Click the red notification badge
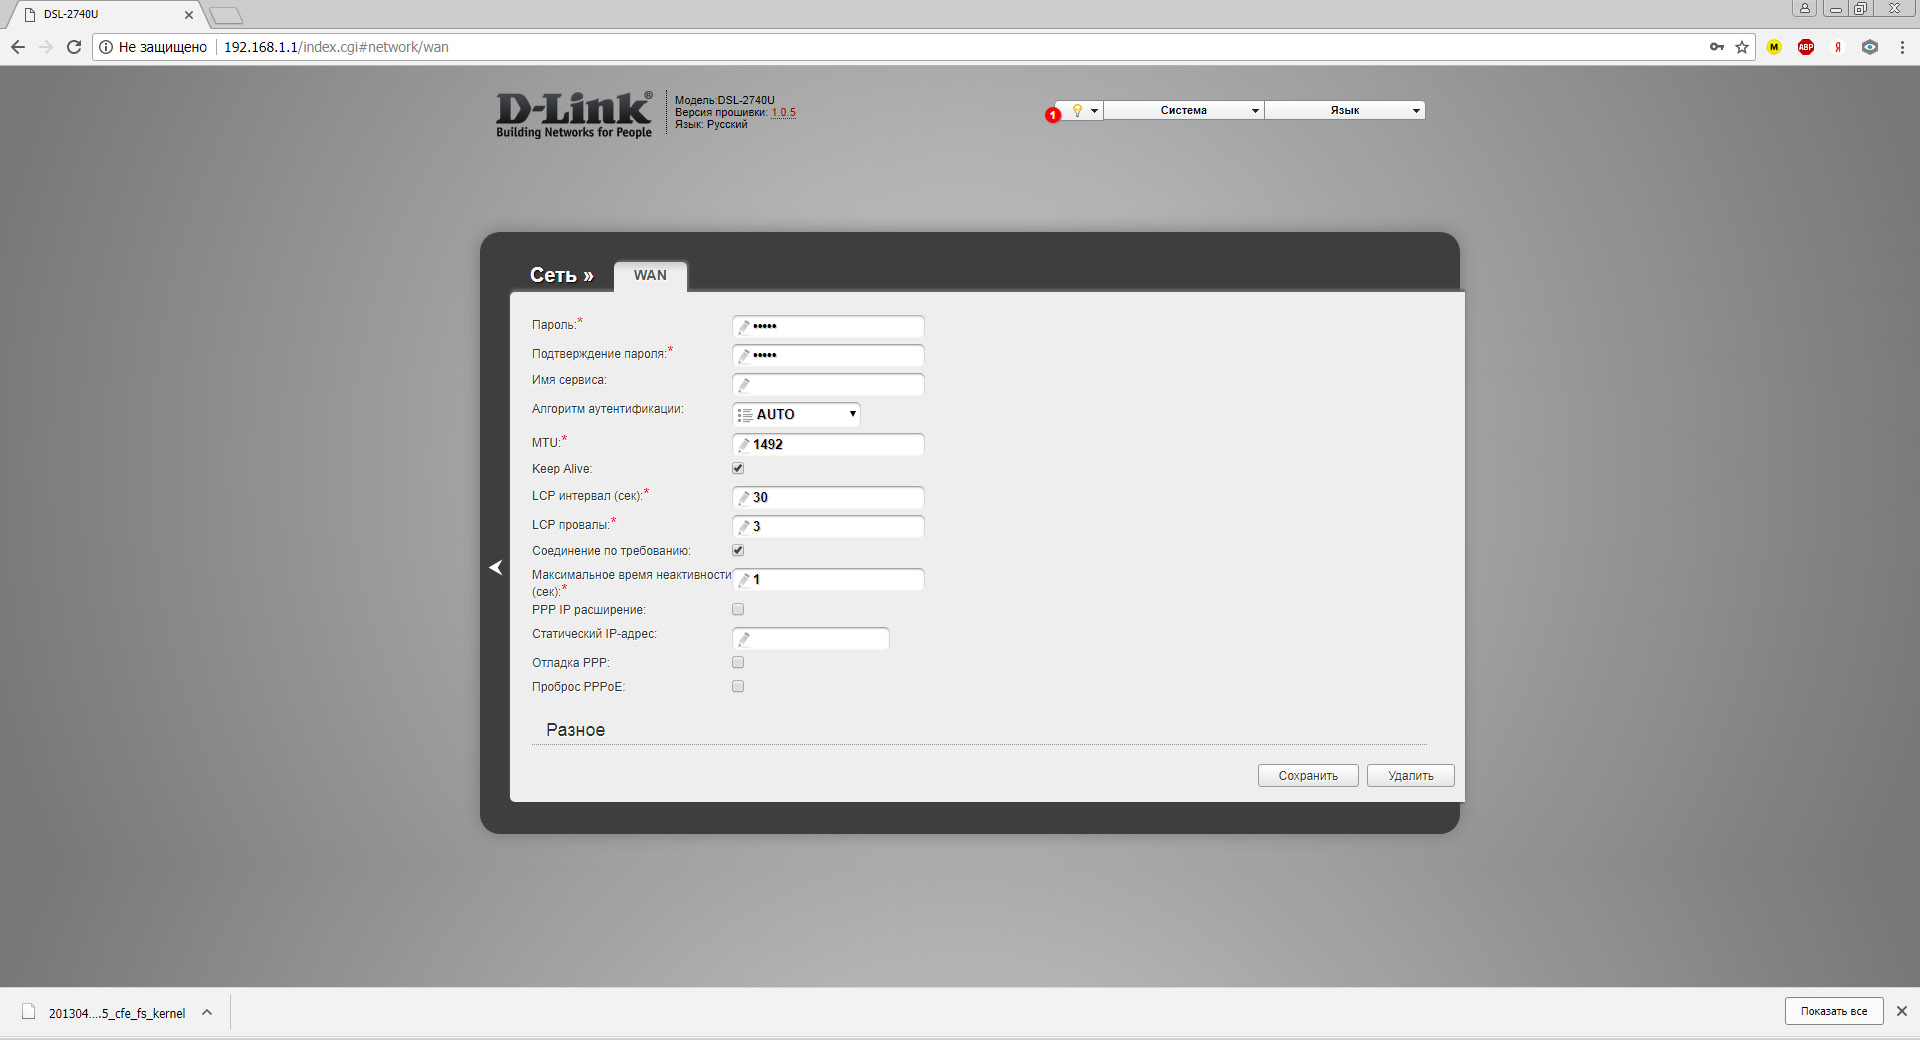 pos(1052,115)
